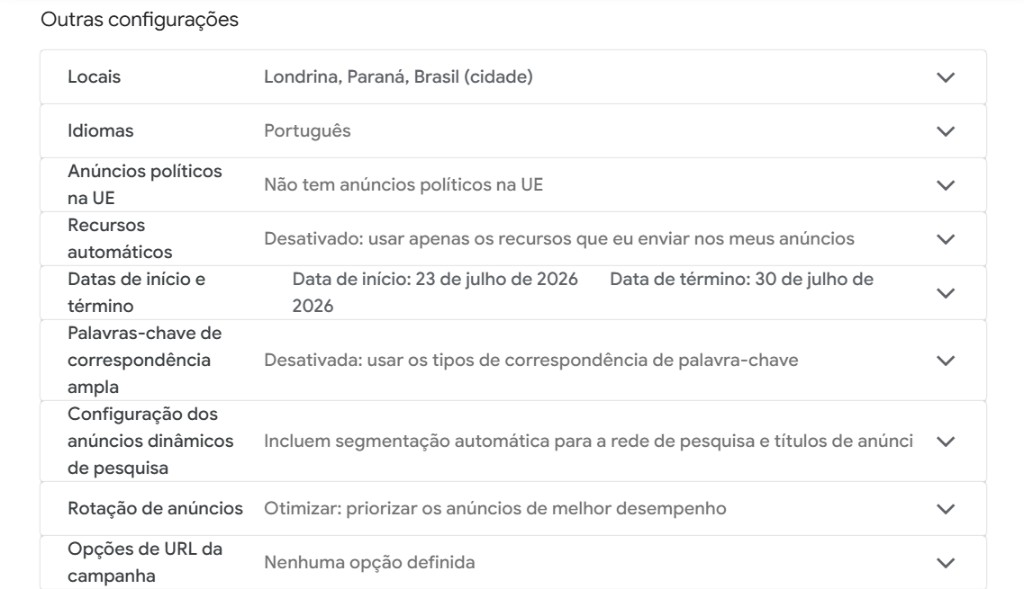Click the Idiomas setting label
This screenshot has width=1024, height=589.
(x=100, y=131)
